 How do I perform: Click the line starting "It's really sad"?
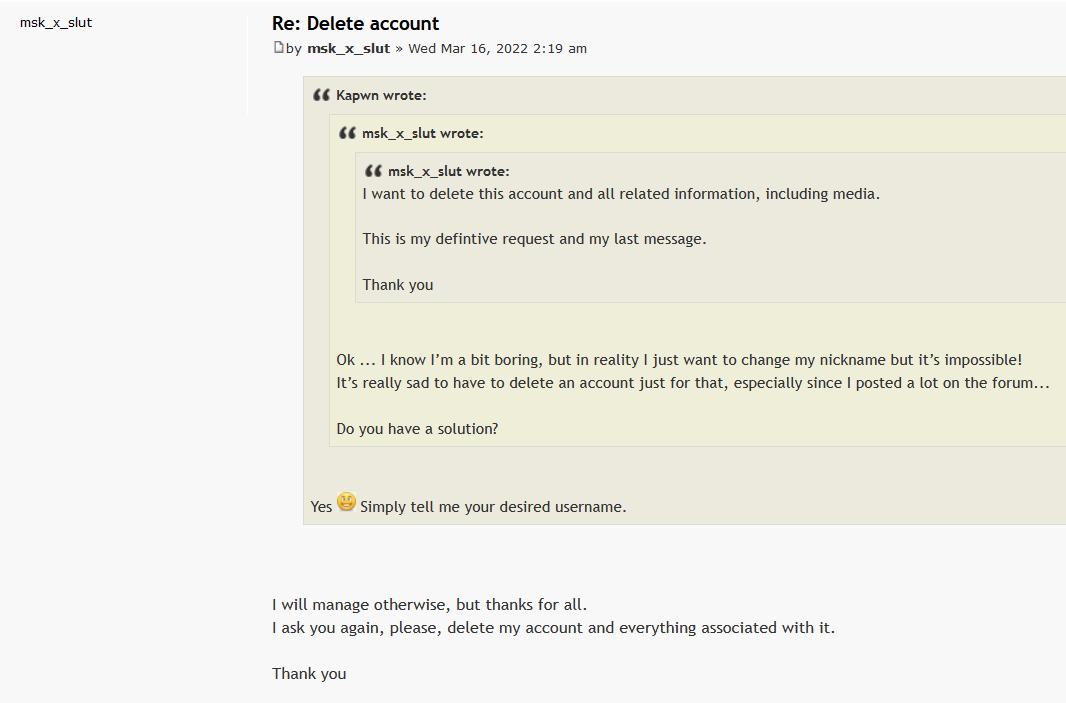692,383
